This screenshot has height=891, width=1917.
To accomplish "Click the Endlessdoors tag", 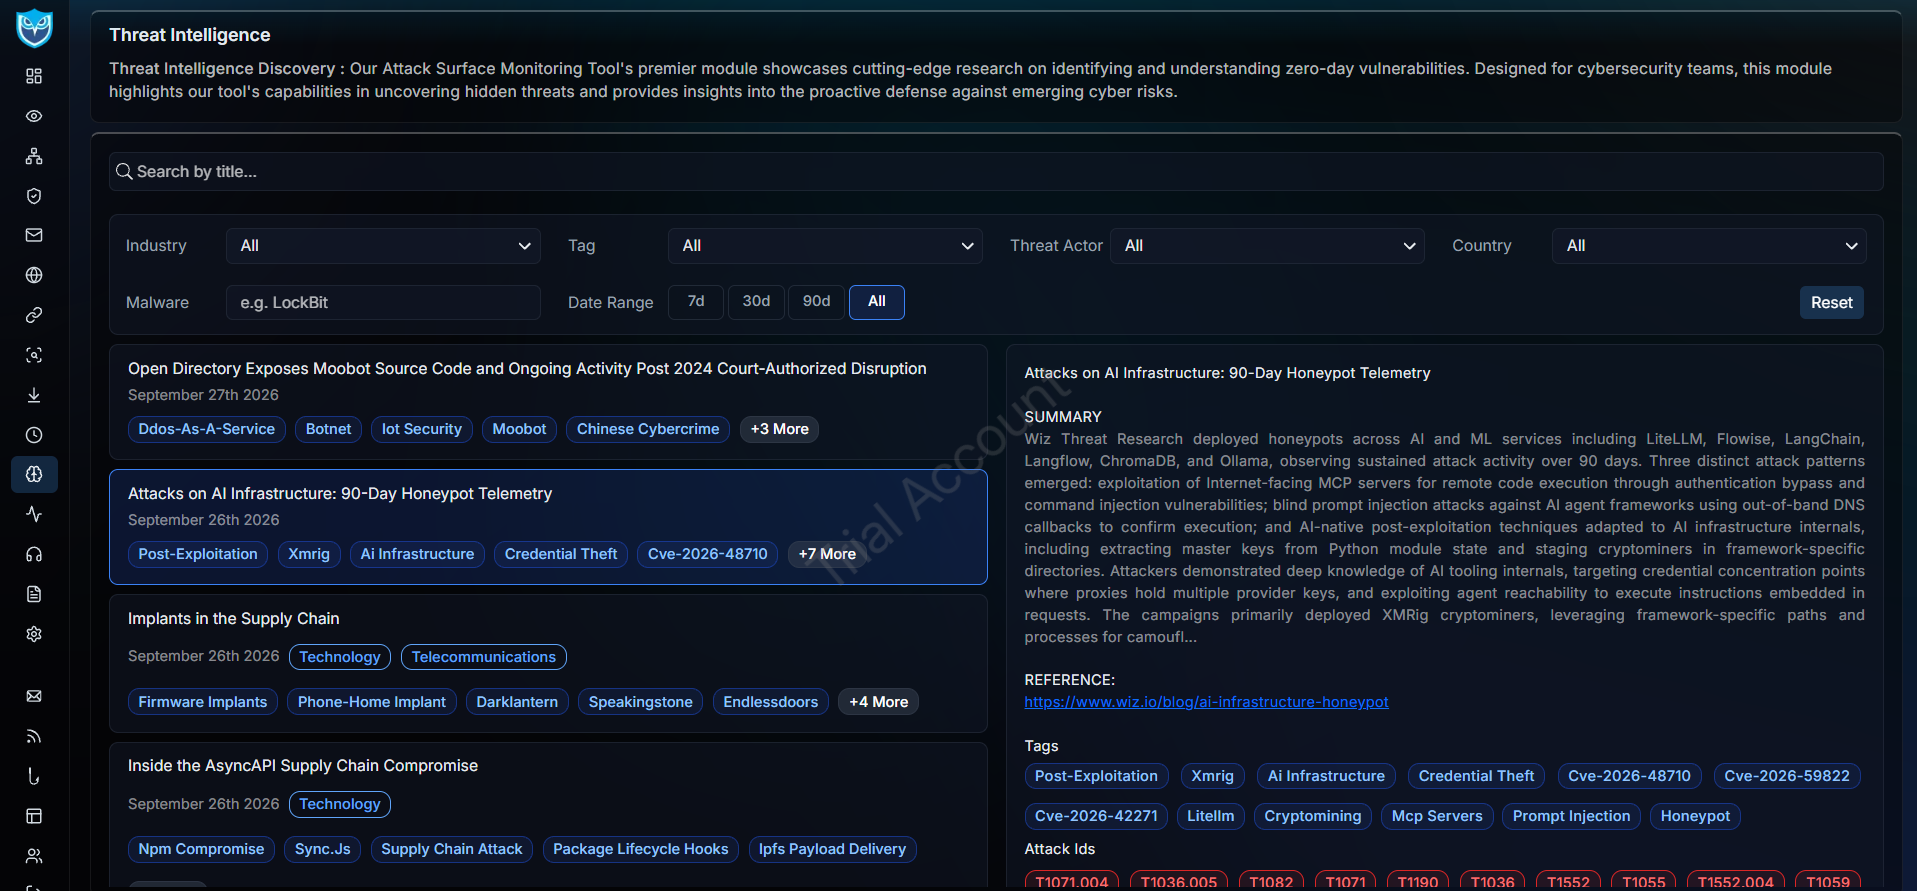I will (x=771, y=702).
